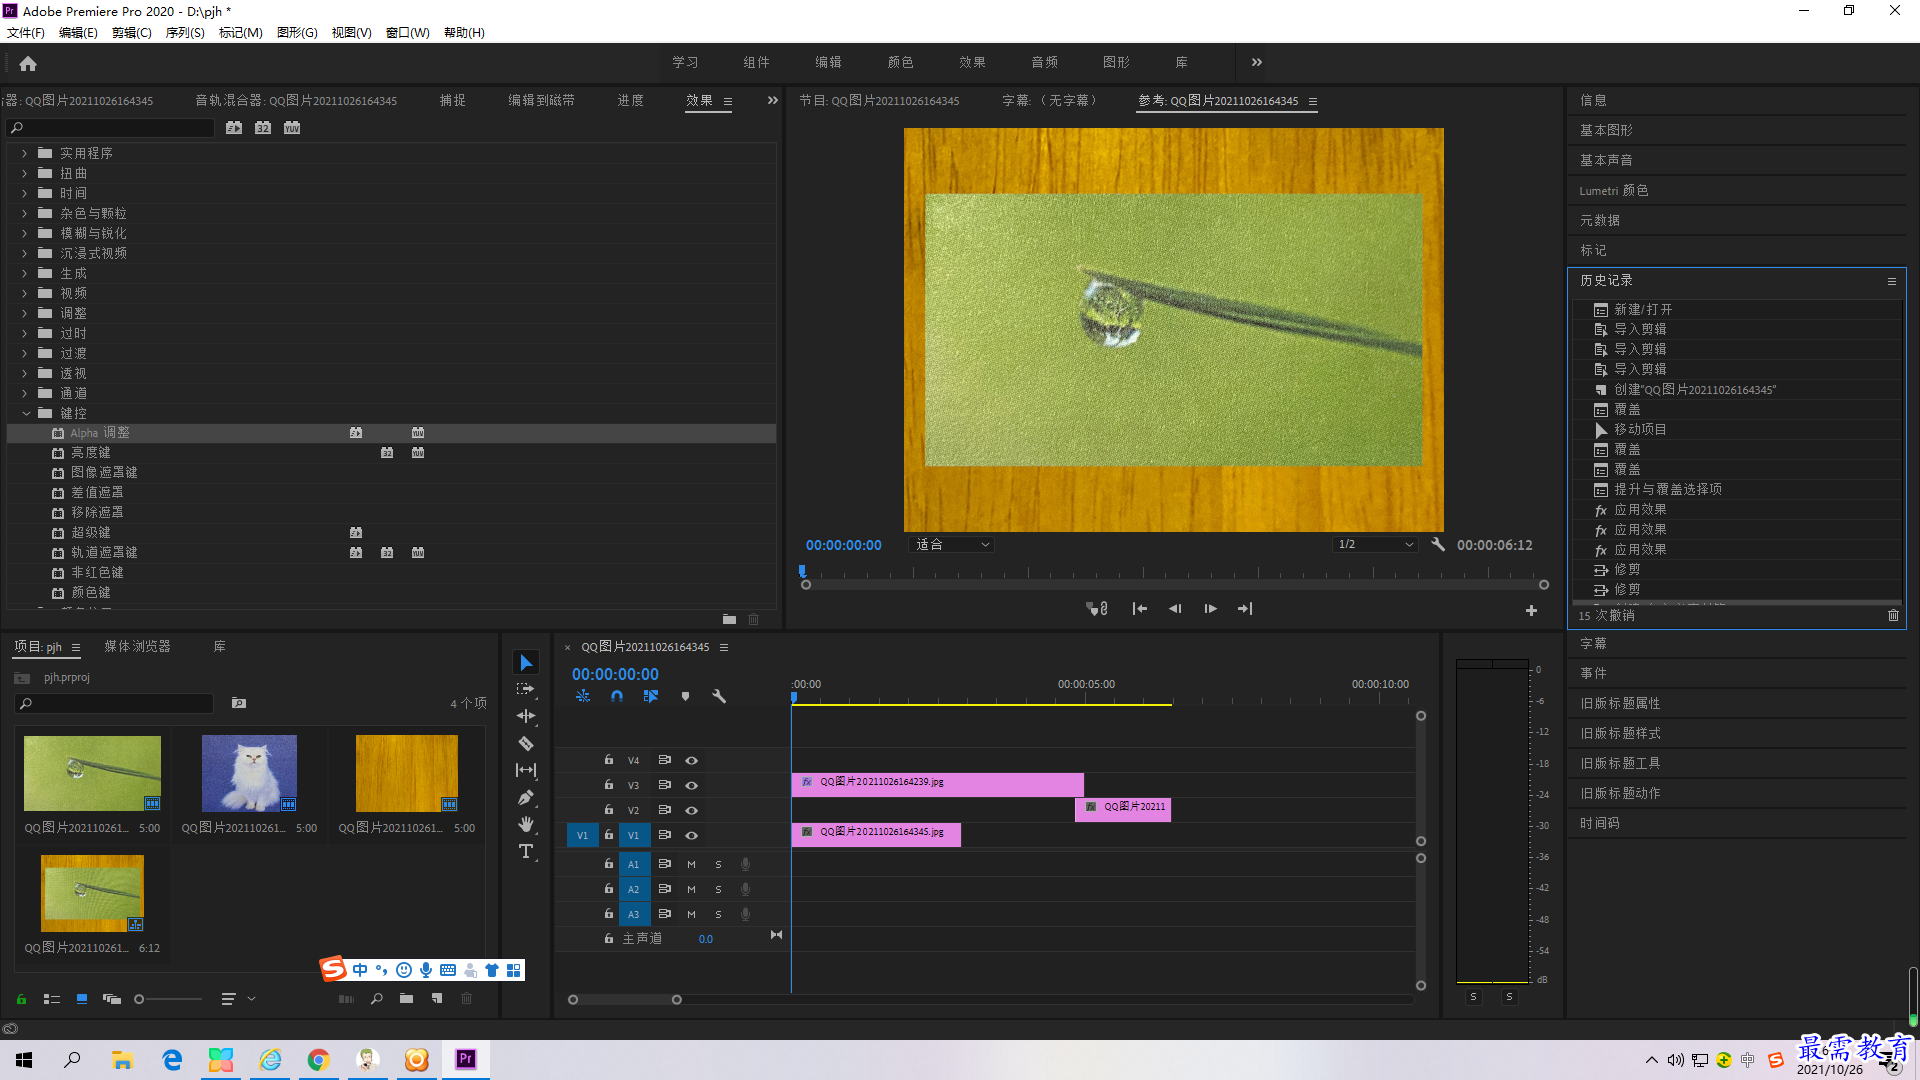Click the YUV effects filter icon
Image resolution: width=1920 pixels, height=1080 pixels.
[292, 128]
